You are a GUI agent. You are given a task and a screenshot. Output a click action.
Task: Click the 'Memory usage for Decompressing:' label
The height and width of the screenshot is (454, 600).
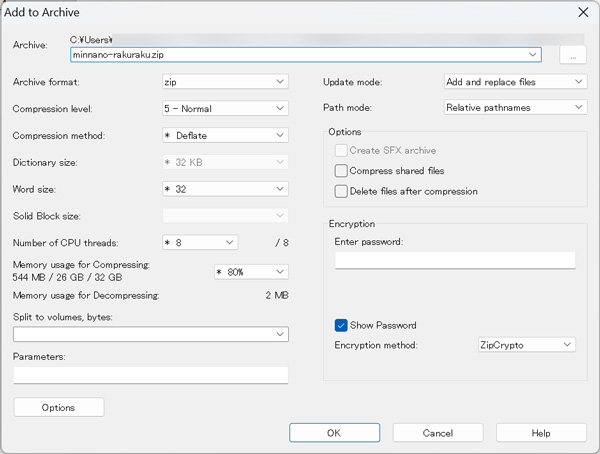pos(86,295)
